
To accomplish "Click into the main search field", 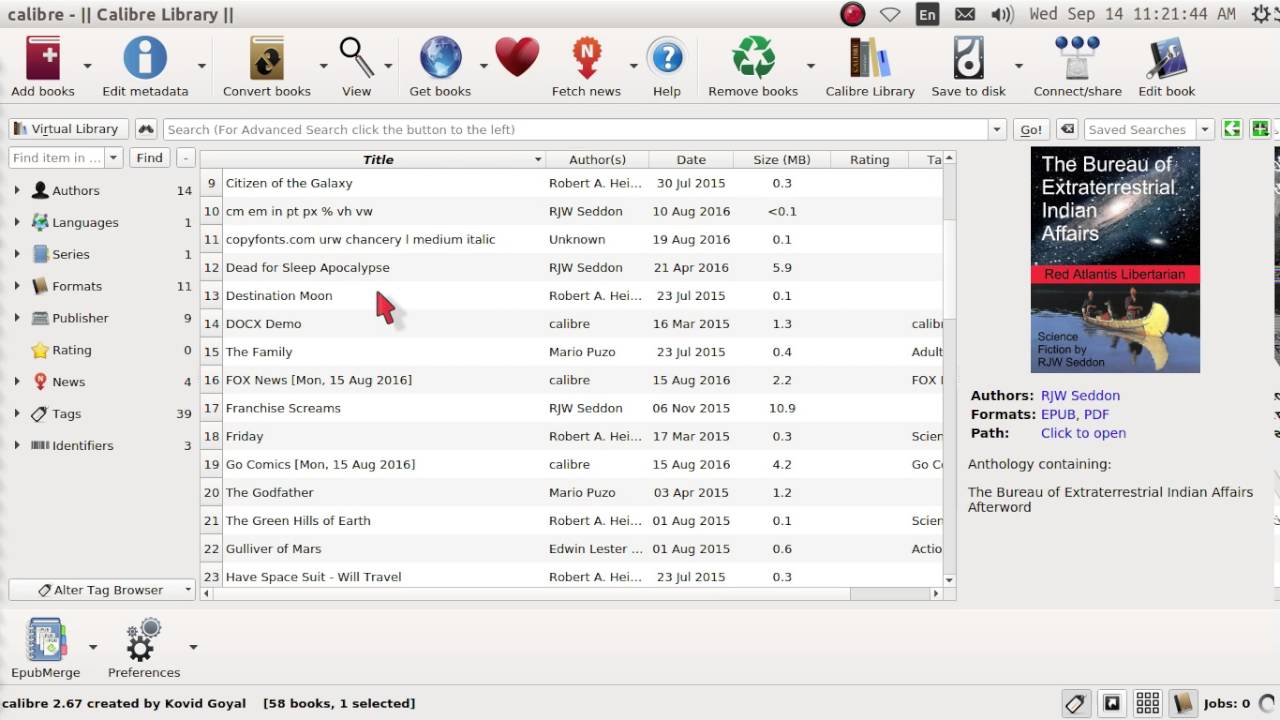I will click(x=576, y=129).
